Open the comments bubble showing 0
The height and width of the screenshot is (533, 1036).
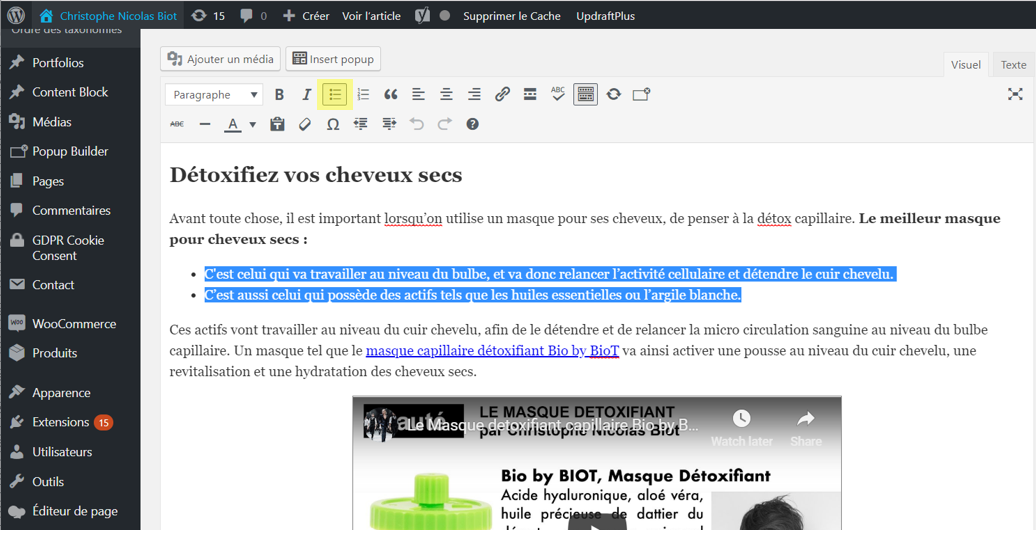[x=253, y=16]
